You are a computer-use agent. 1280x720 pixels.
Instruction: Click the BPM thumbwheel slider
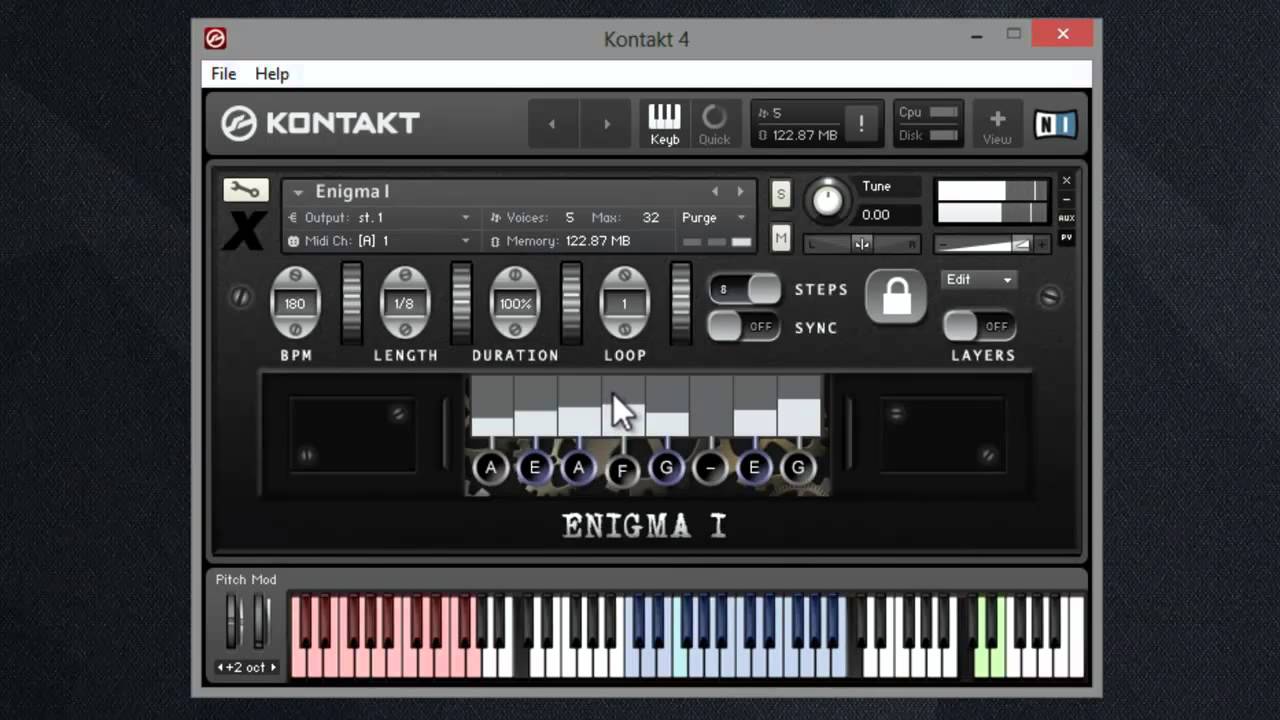(351, 303)
